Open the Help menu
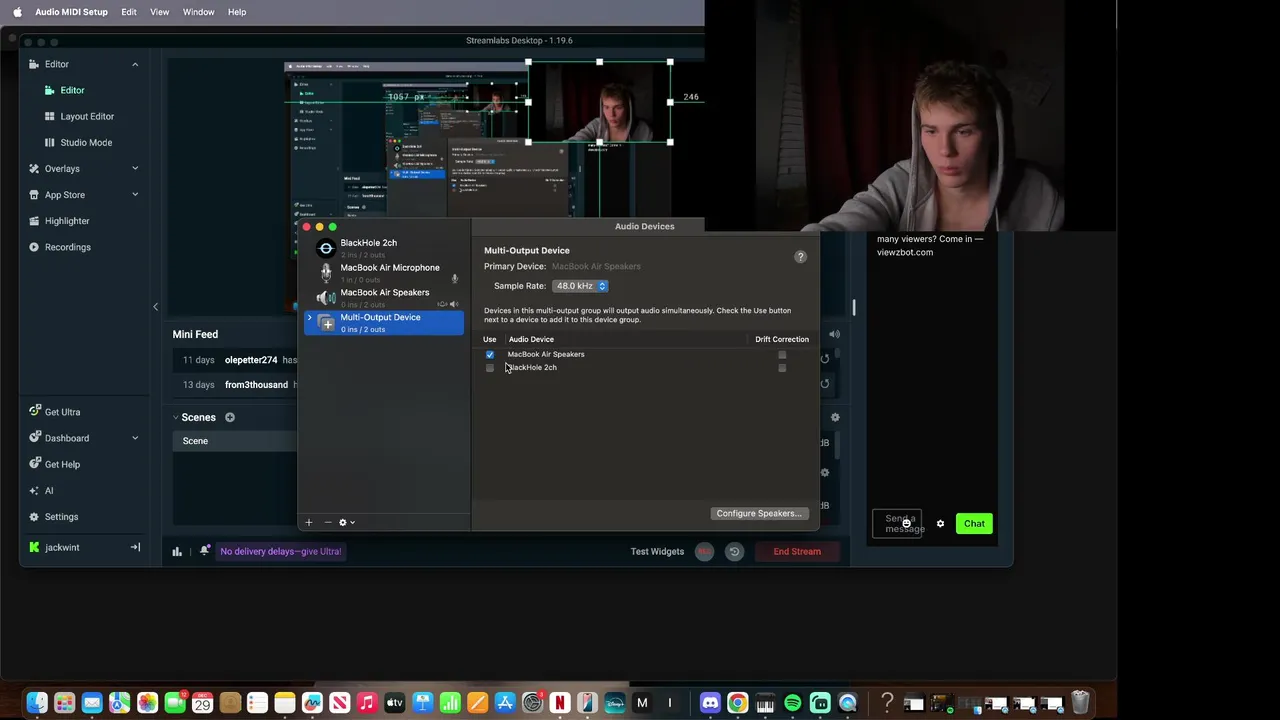Viewport: 1280px width, 720px height. coord(237,12)
